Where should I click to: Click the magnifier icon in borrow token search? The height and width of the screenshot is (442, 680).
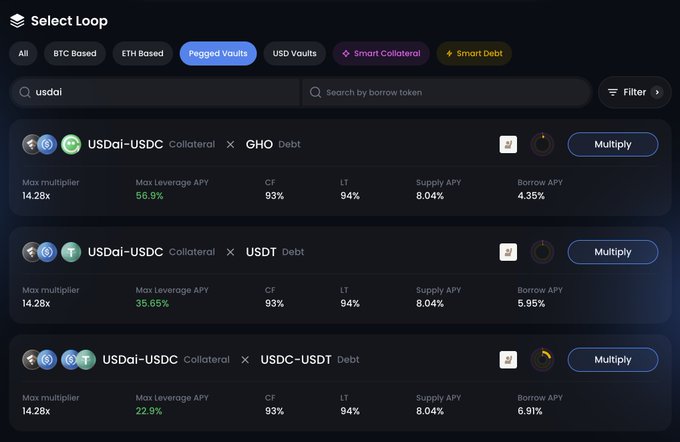click(315, 92)
